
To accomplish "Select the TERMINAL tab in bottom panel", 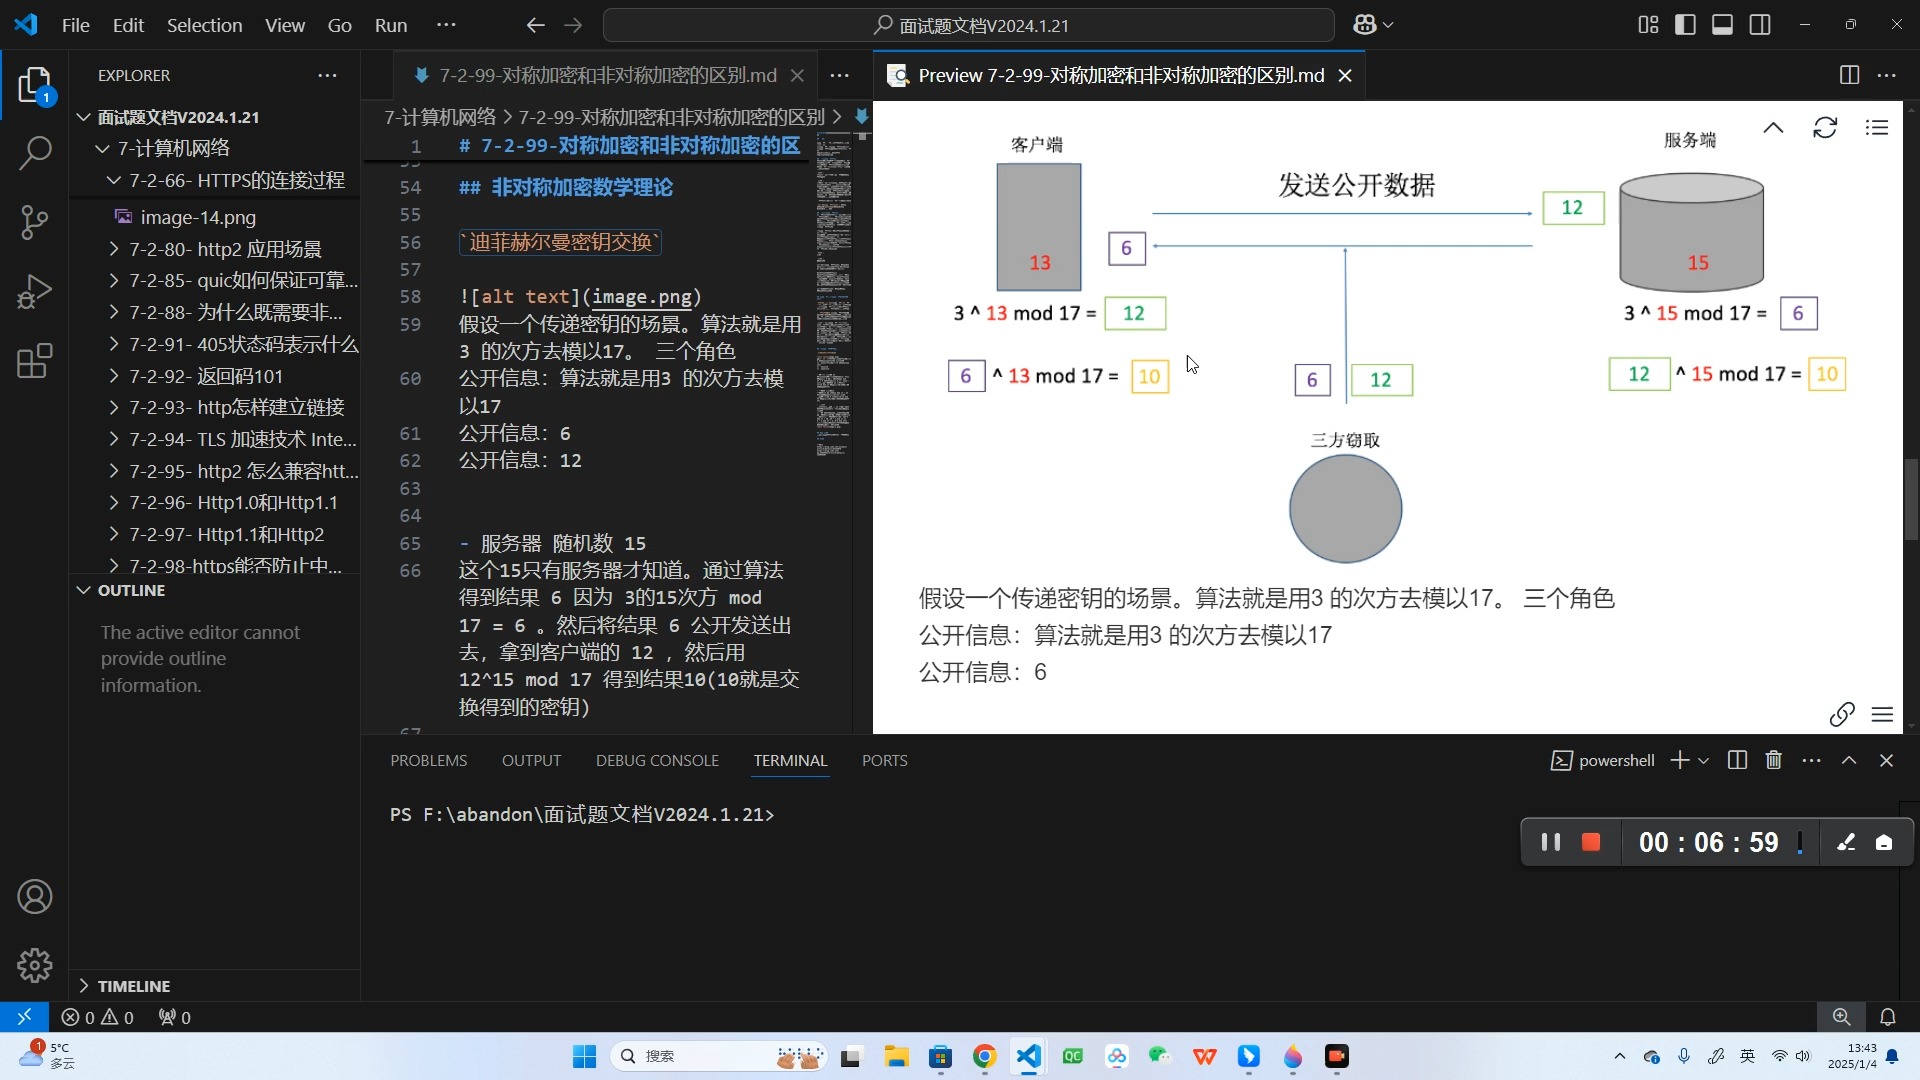I will [790, 760].
